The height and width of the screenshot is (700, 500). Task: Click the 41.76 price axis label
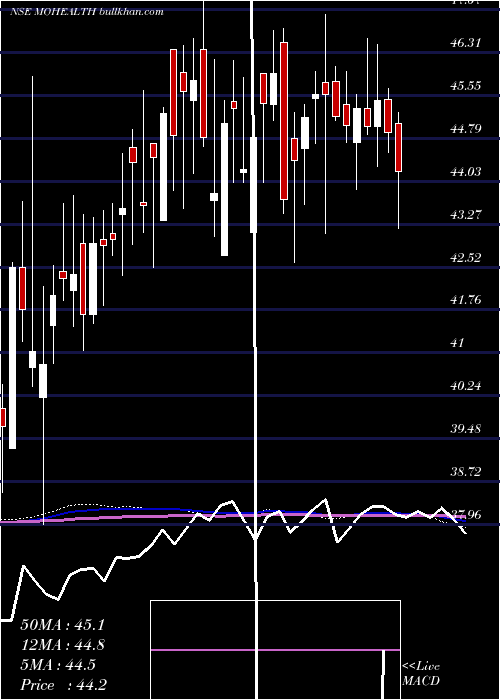click(x=466, y=300)
